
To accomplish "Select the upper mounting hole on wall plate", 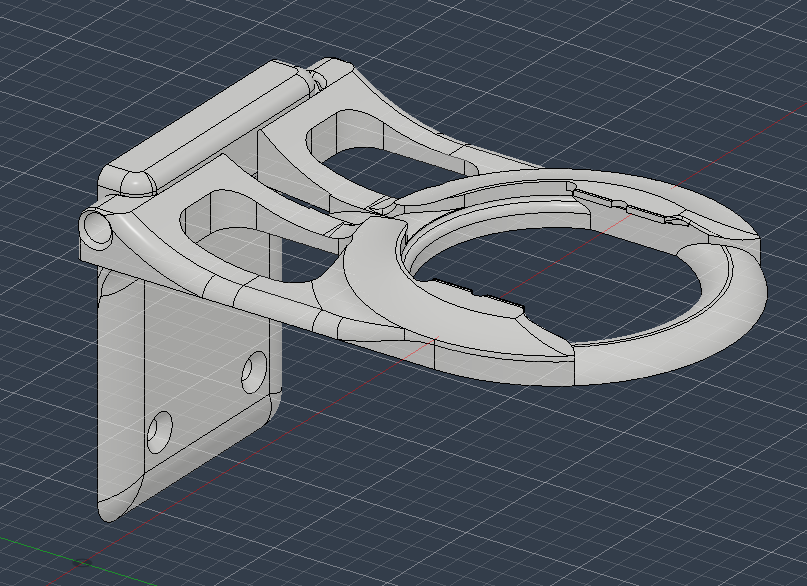I will [x=254, y=370].
